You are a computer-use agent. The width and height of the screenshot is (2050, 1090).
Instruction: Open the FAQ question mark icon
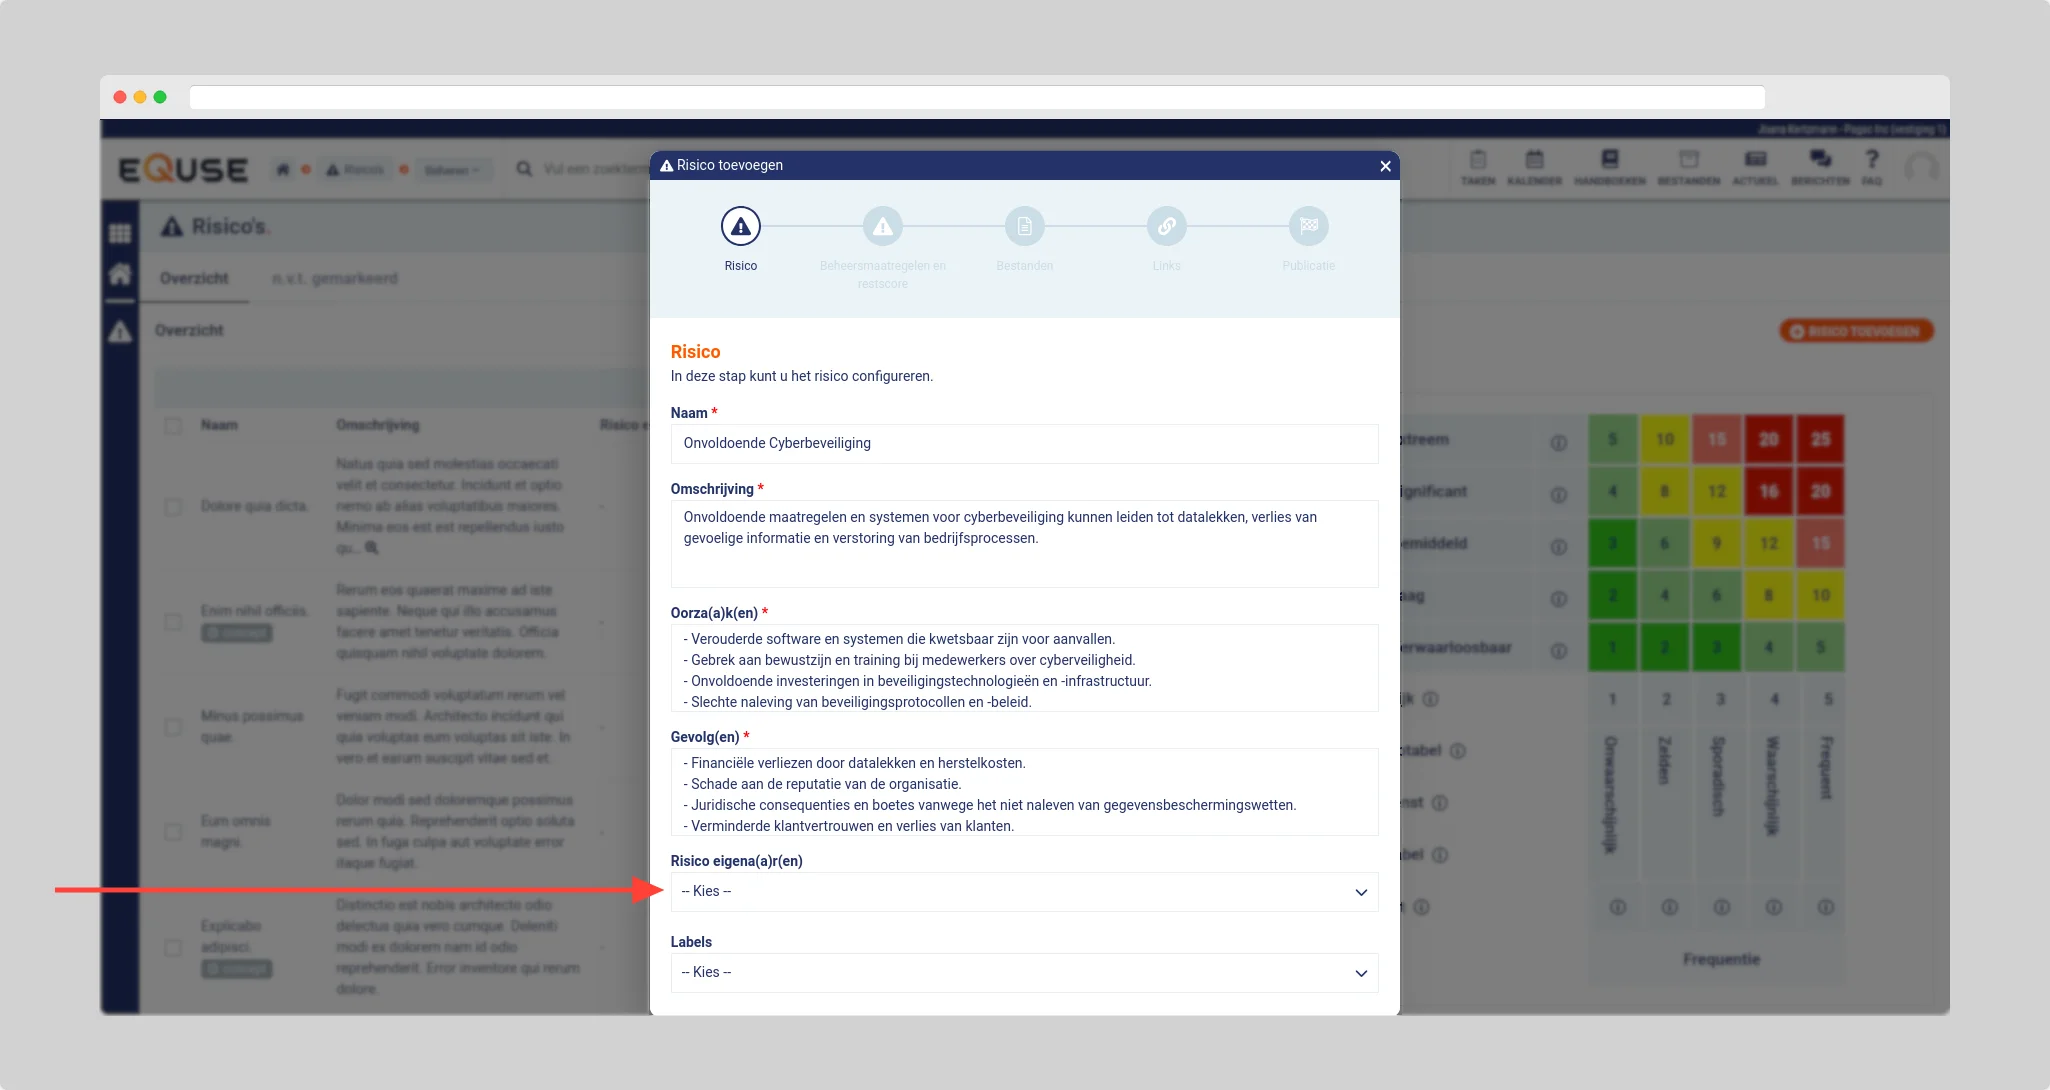(1871, 160)
